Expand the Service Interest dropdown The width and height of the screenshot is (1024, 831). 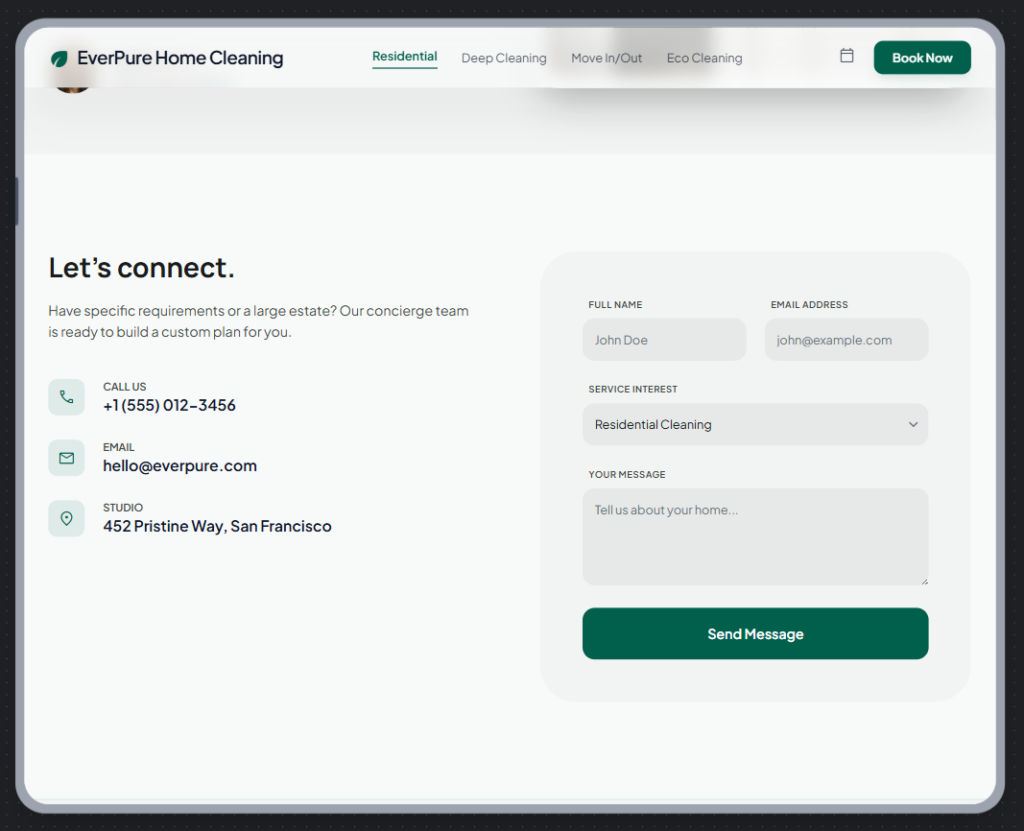tap(755, 425)
